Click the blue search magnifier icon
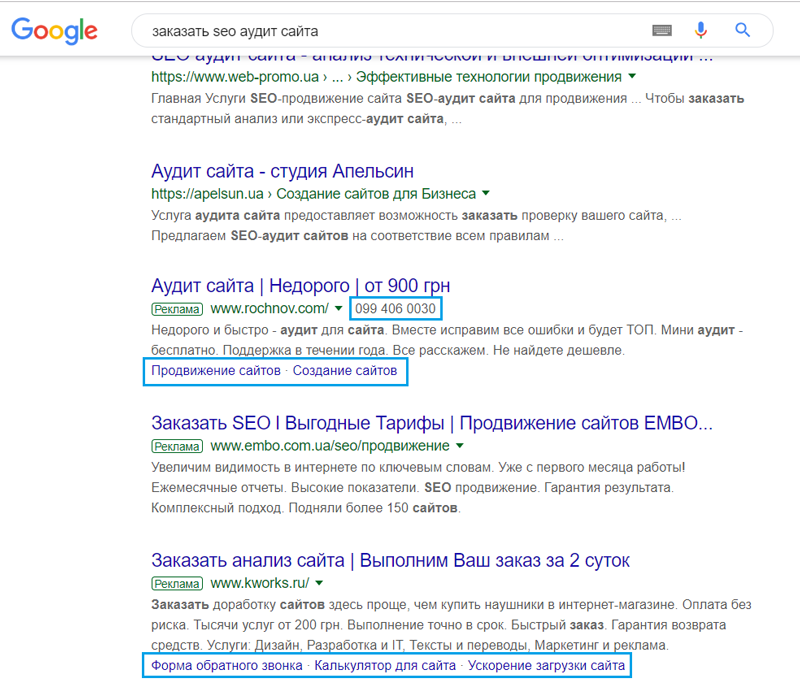This screenshot has width=800, height=685. [x=742, y=31]
